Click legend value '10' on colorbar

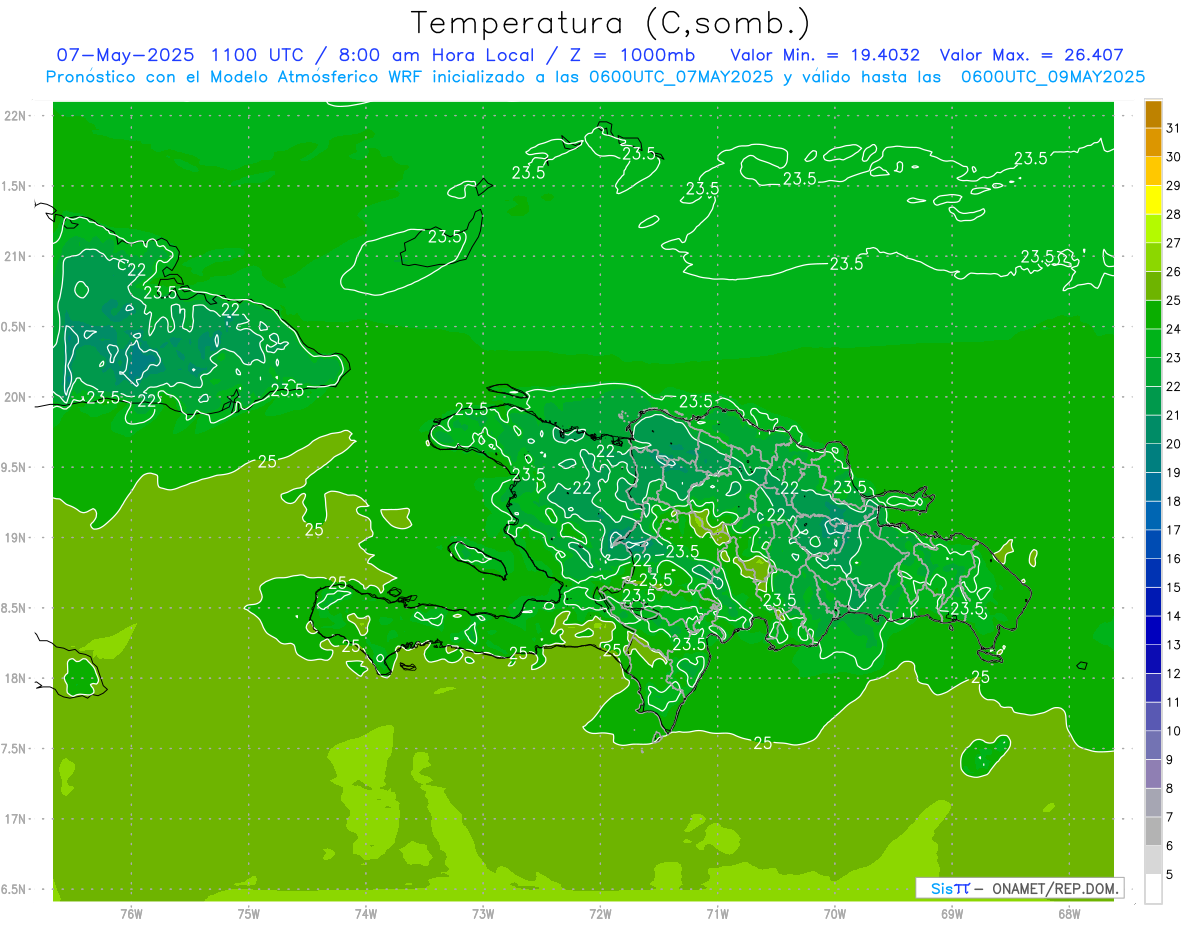point(1174,731)
